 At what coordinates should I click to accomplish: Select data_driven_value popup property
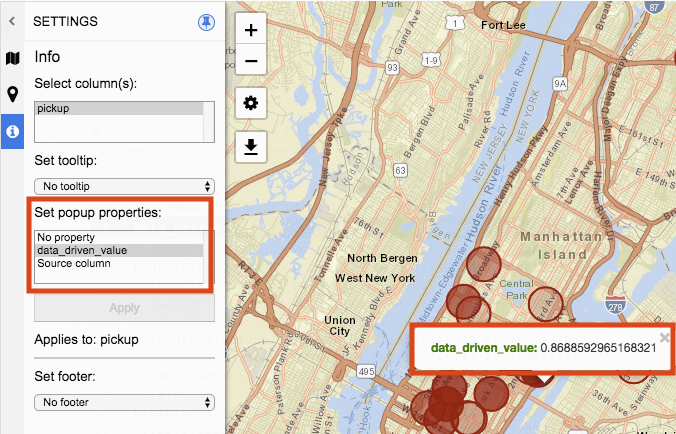click(119, 250)
